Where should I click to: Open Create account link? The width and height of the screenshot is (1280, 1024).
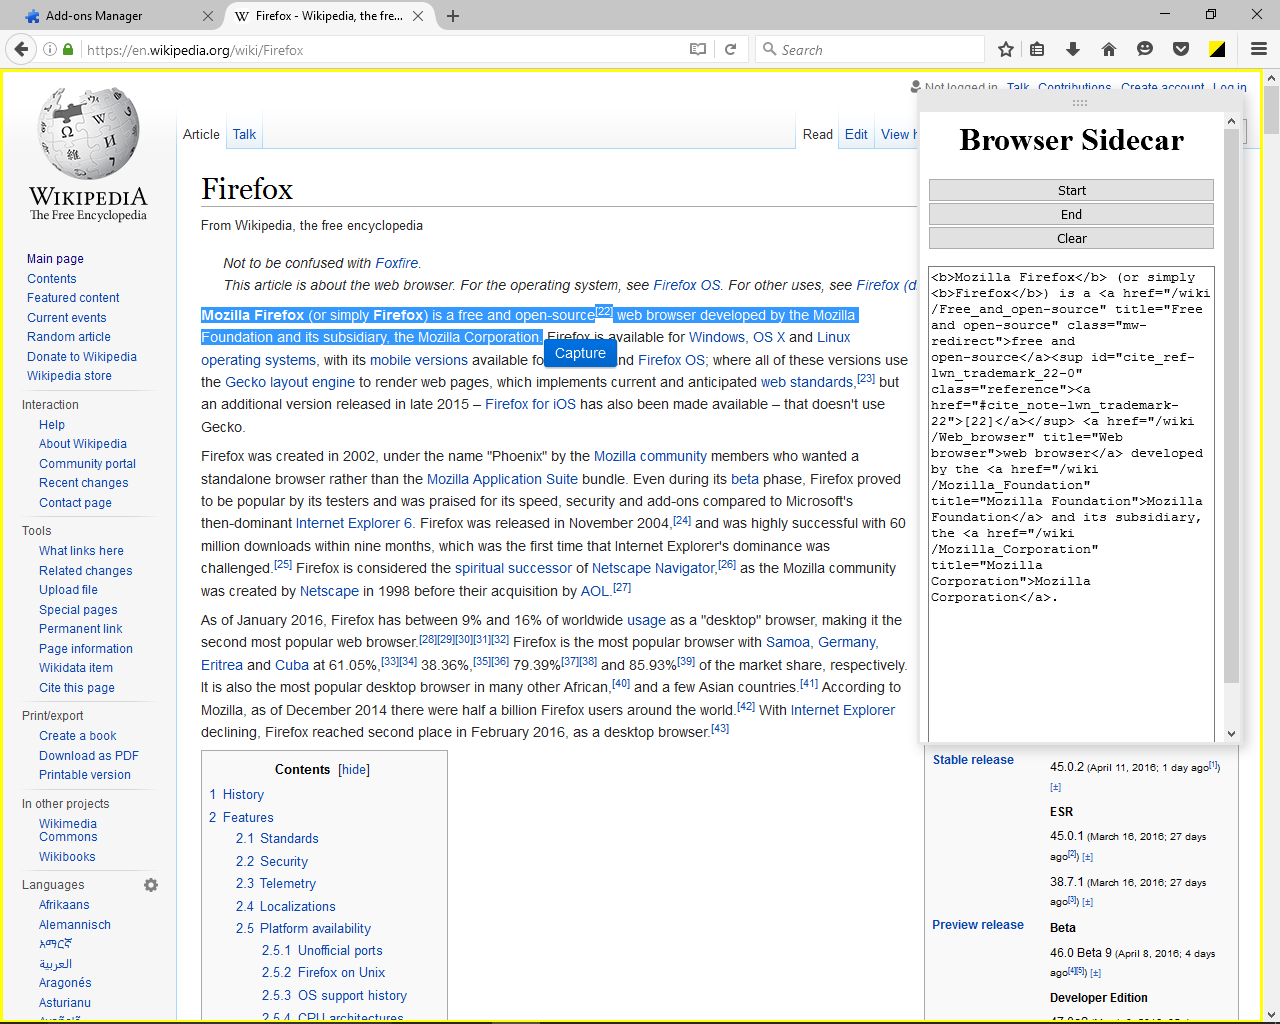pyautogui.click(x=1162, y=88)
